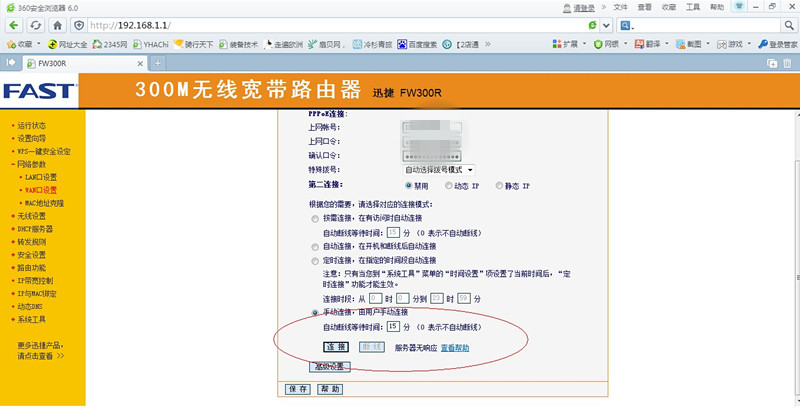The image size is (800, 408).
Task: Click the 保存 save button
Action: pos(297,389)
